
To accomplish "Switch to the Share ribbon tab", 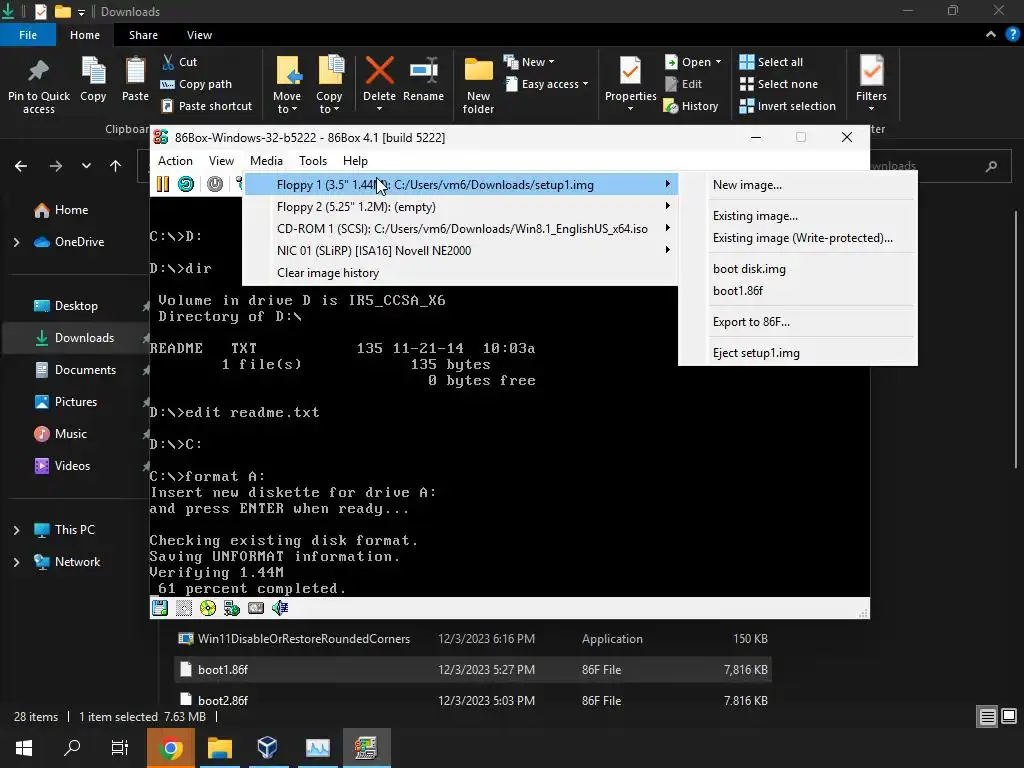I will click(143, 35).
